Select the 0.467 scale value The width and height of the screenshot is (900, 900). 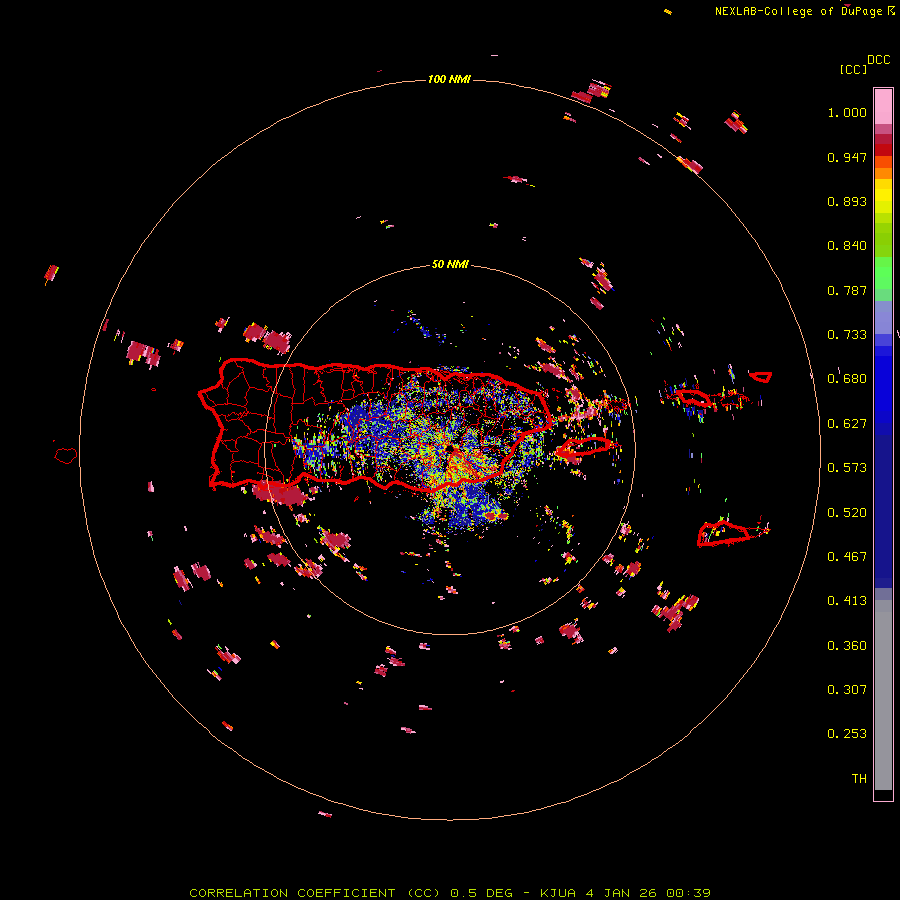847,557
